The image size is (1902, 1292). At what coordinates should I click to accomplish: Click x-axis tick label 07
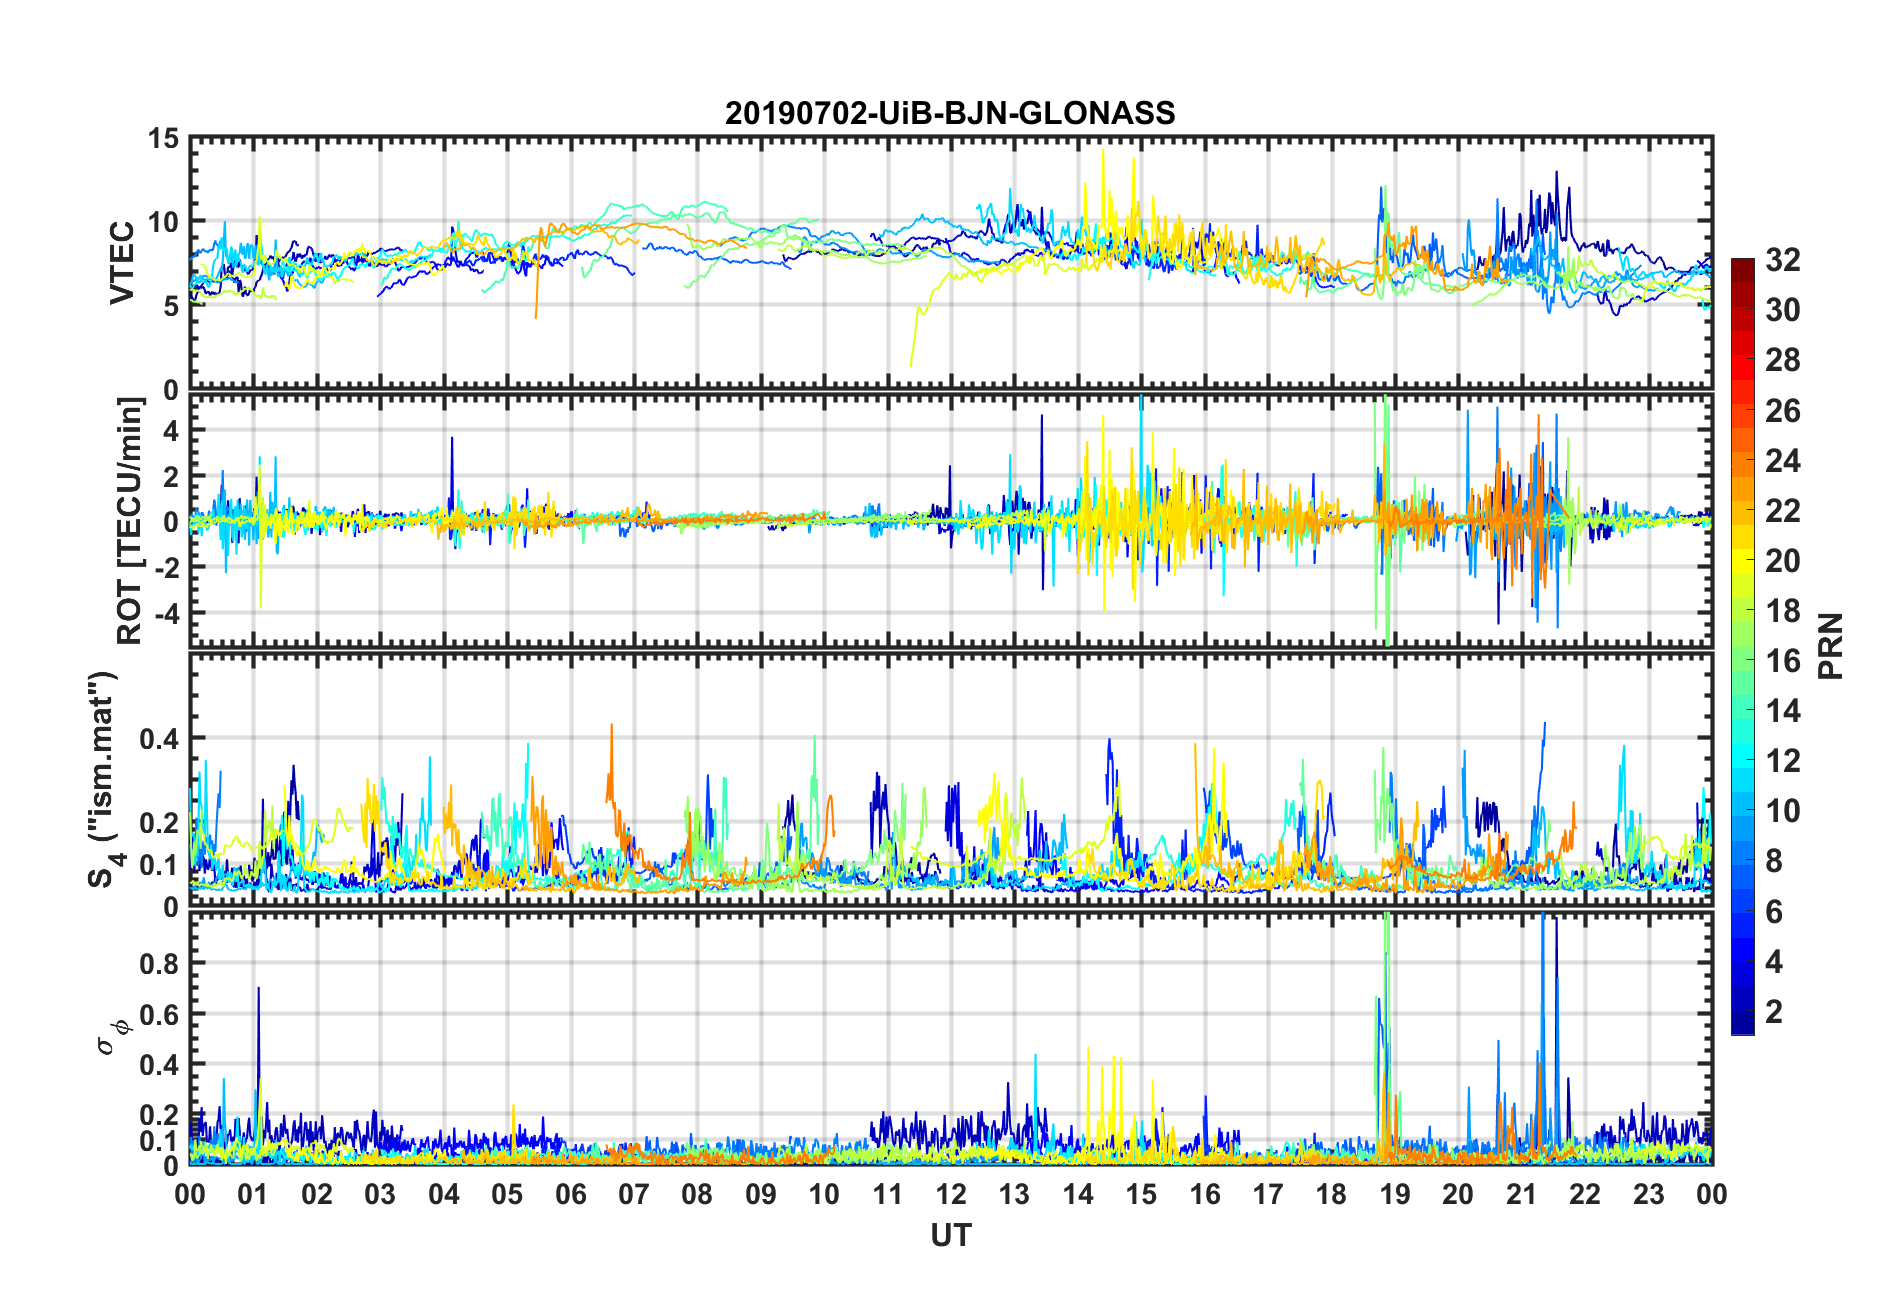(634, 1194)
